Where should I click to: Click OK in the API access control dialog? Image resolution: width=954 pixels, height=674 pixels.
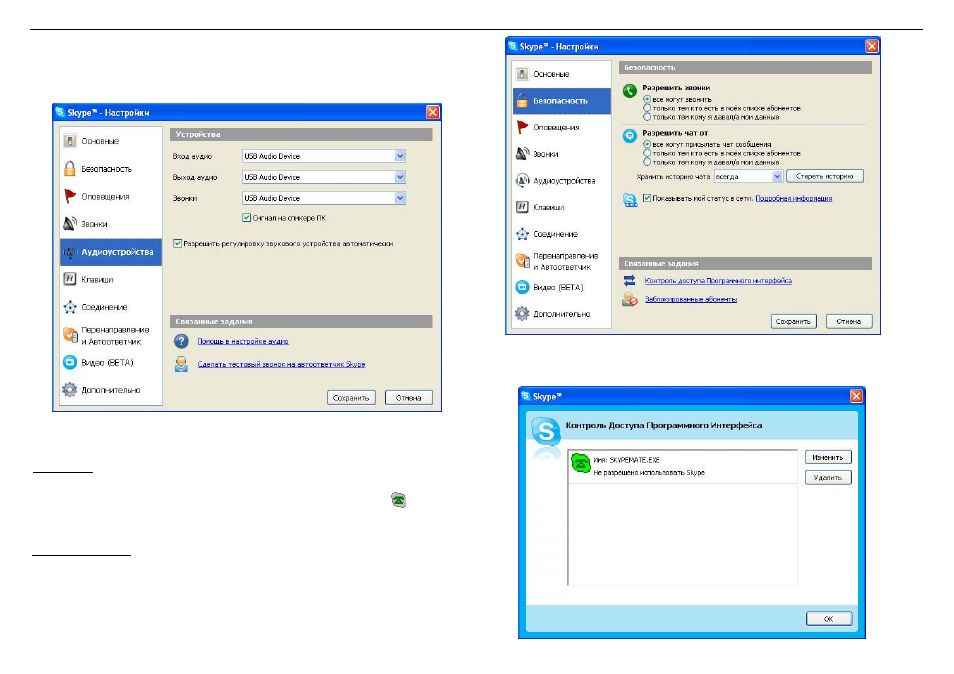pyautogui.click(x=829, y=619)
